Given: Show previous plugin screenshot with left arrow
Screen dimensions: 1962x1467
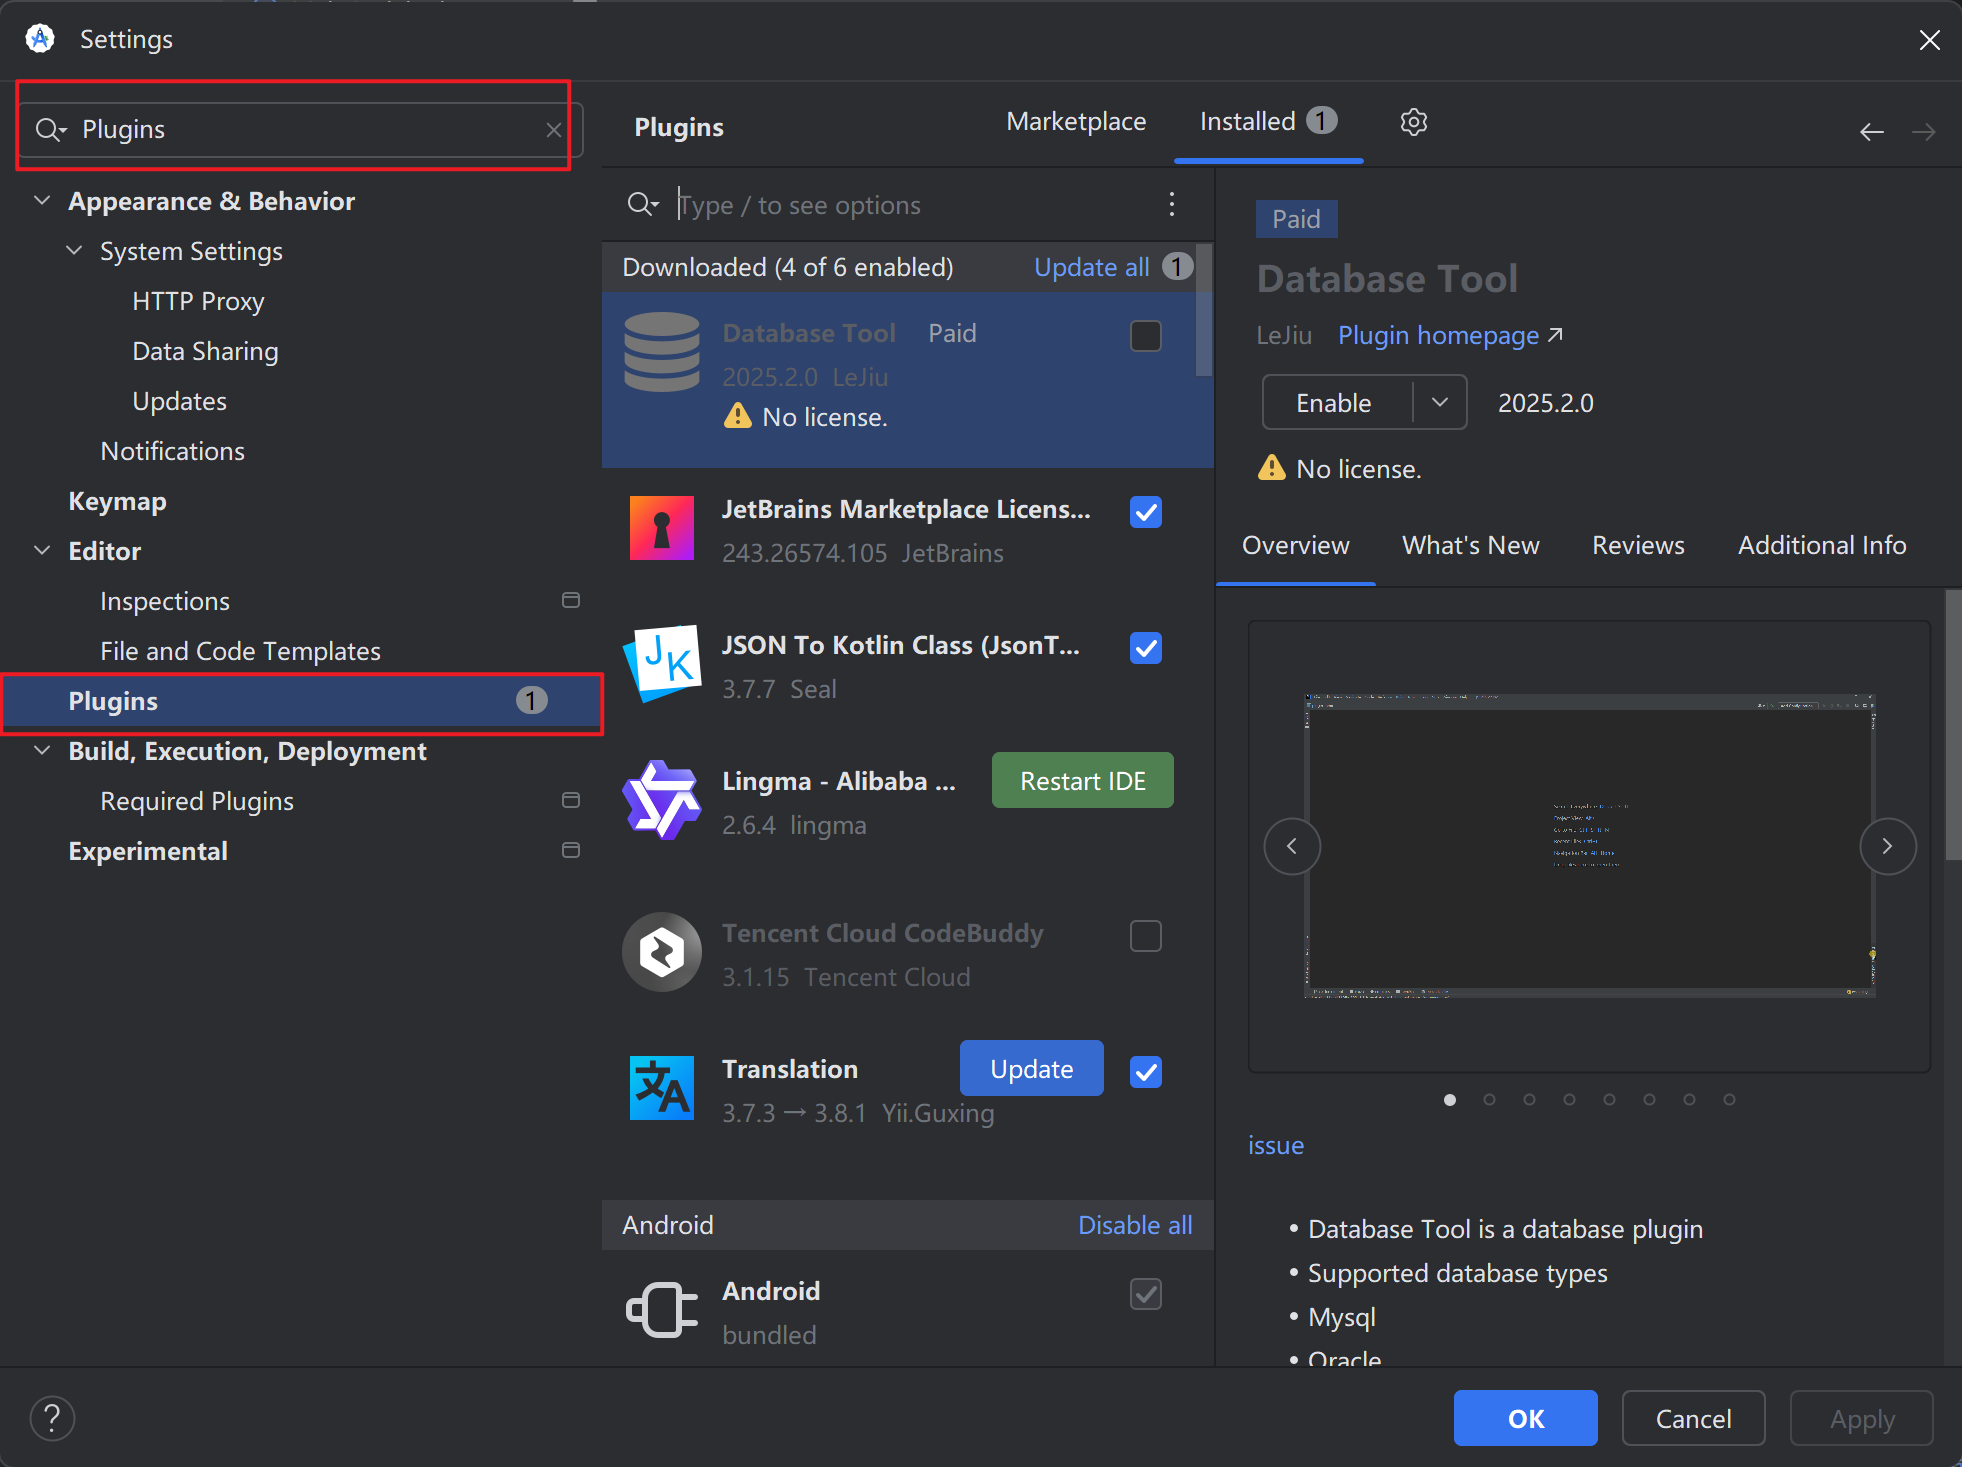Looking at the screenshot, I should pos(1291,846).
